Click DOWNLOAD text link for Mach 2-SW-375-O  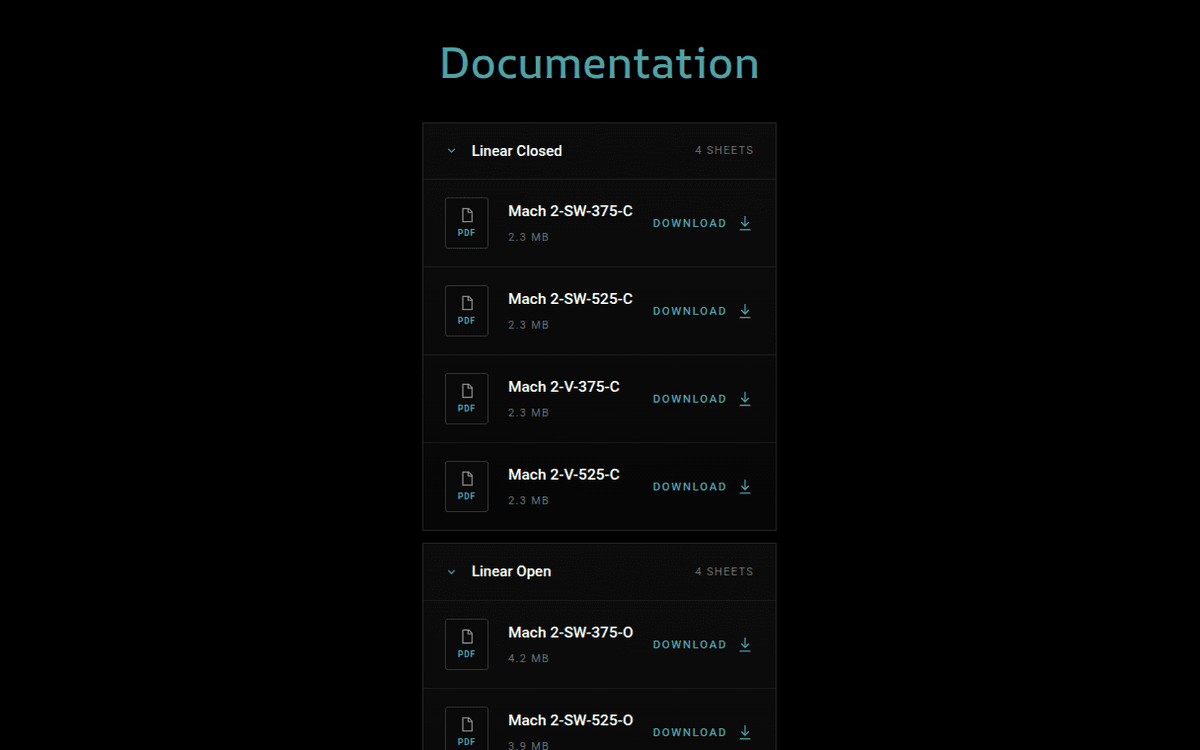tap(690, 646)
